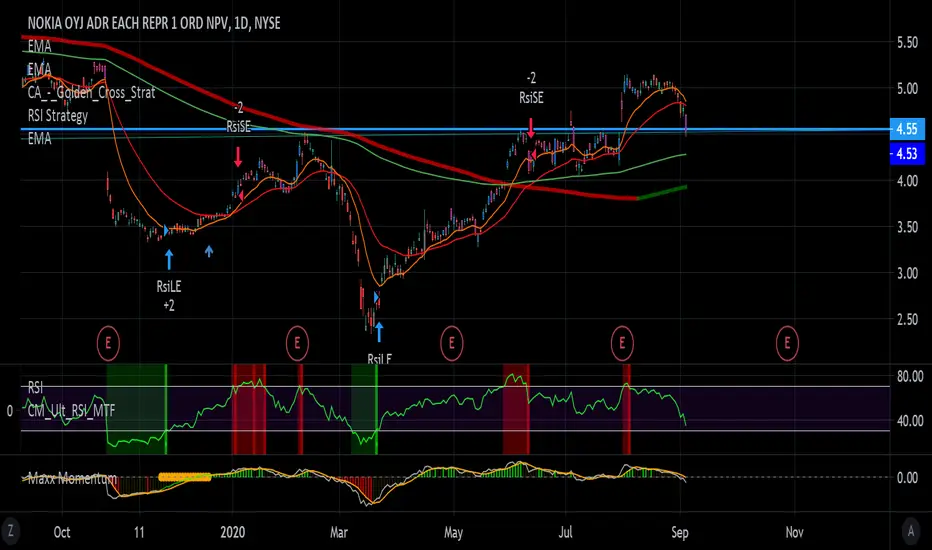932x550 pixels.
Task: Click the Nov date label on time axis
Action: 795,532
